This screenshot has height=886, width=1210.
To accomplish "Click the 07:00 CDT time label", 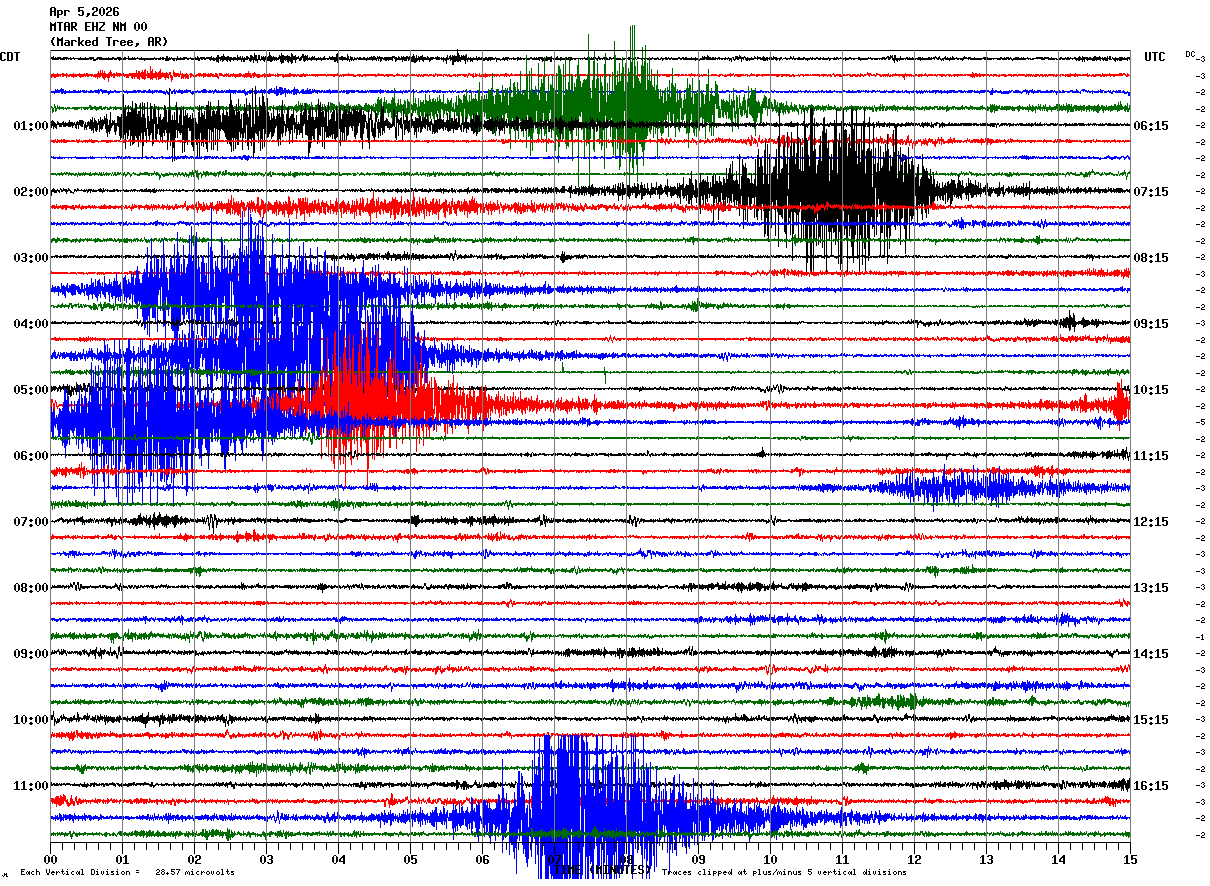I will tap(31, 522).
